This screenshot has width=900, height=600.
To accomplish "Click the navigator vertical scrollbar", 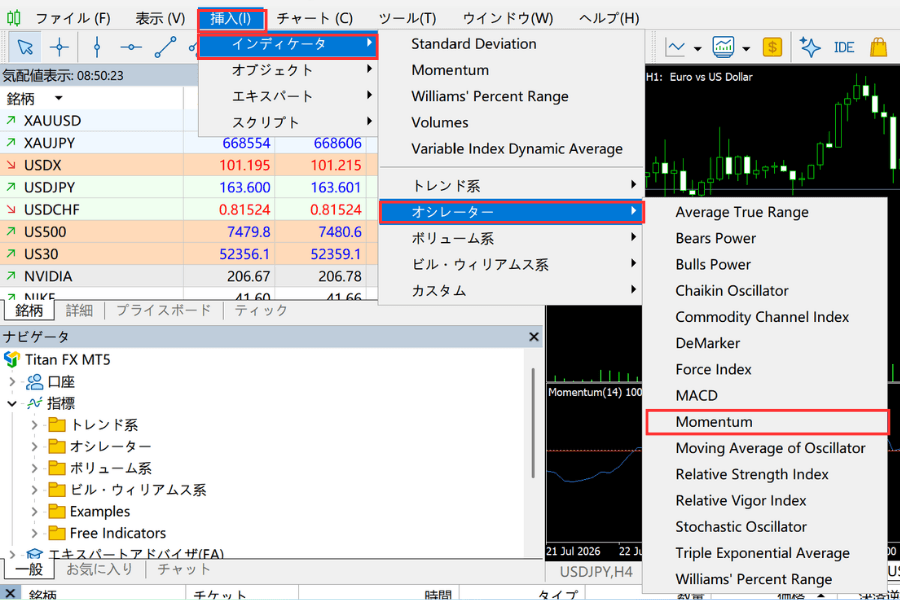I will 533,423.
